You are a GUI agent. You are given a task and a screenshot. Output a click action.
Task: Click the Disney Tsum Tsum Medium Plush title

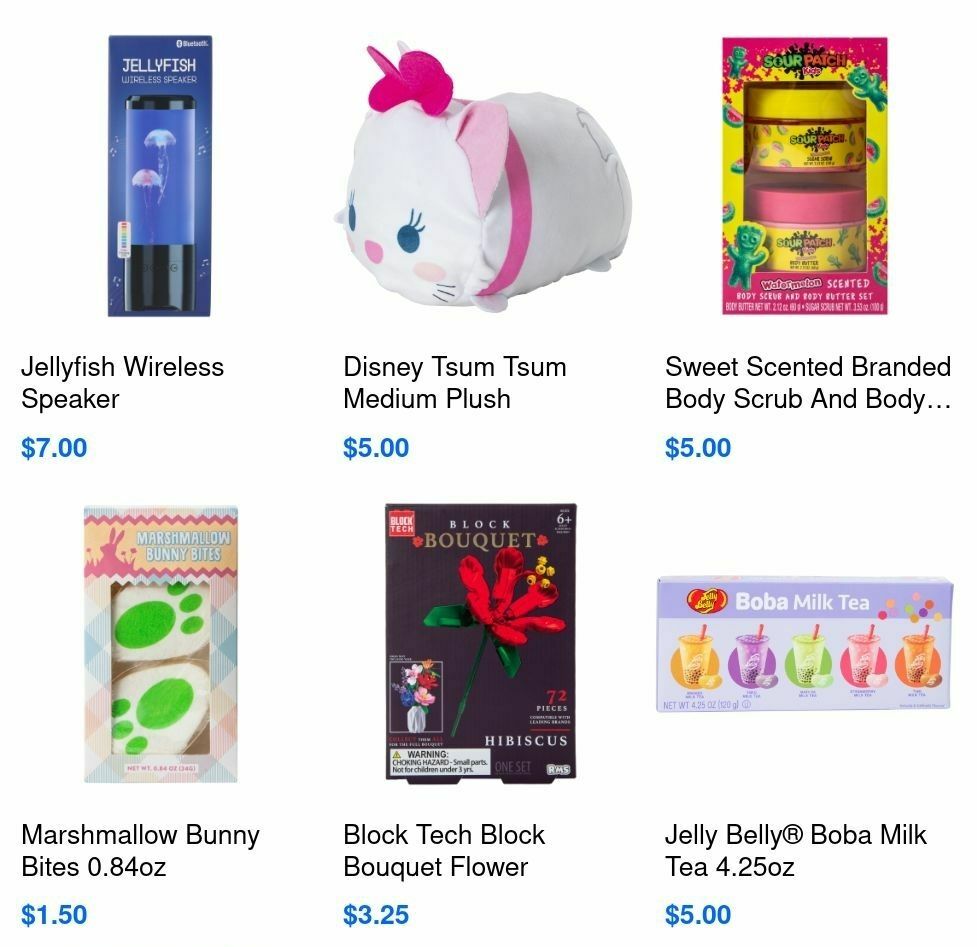click(x=455, y=383)
